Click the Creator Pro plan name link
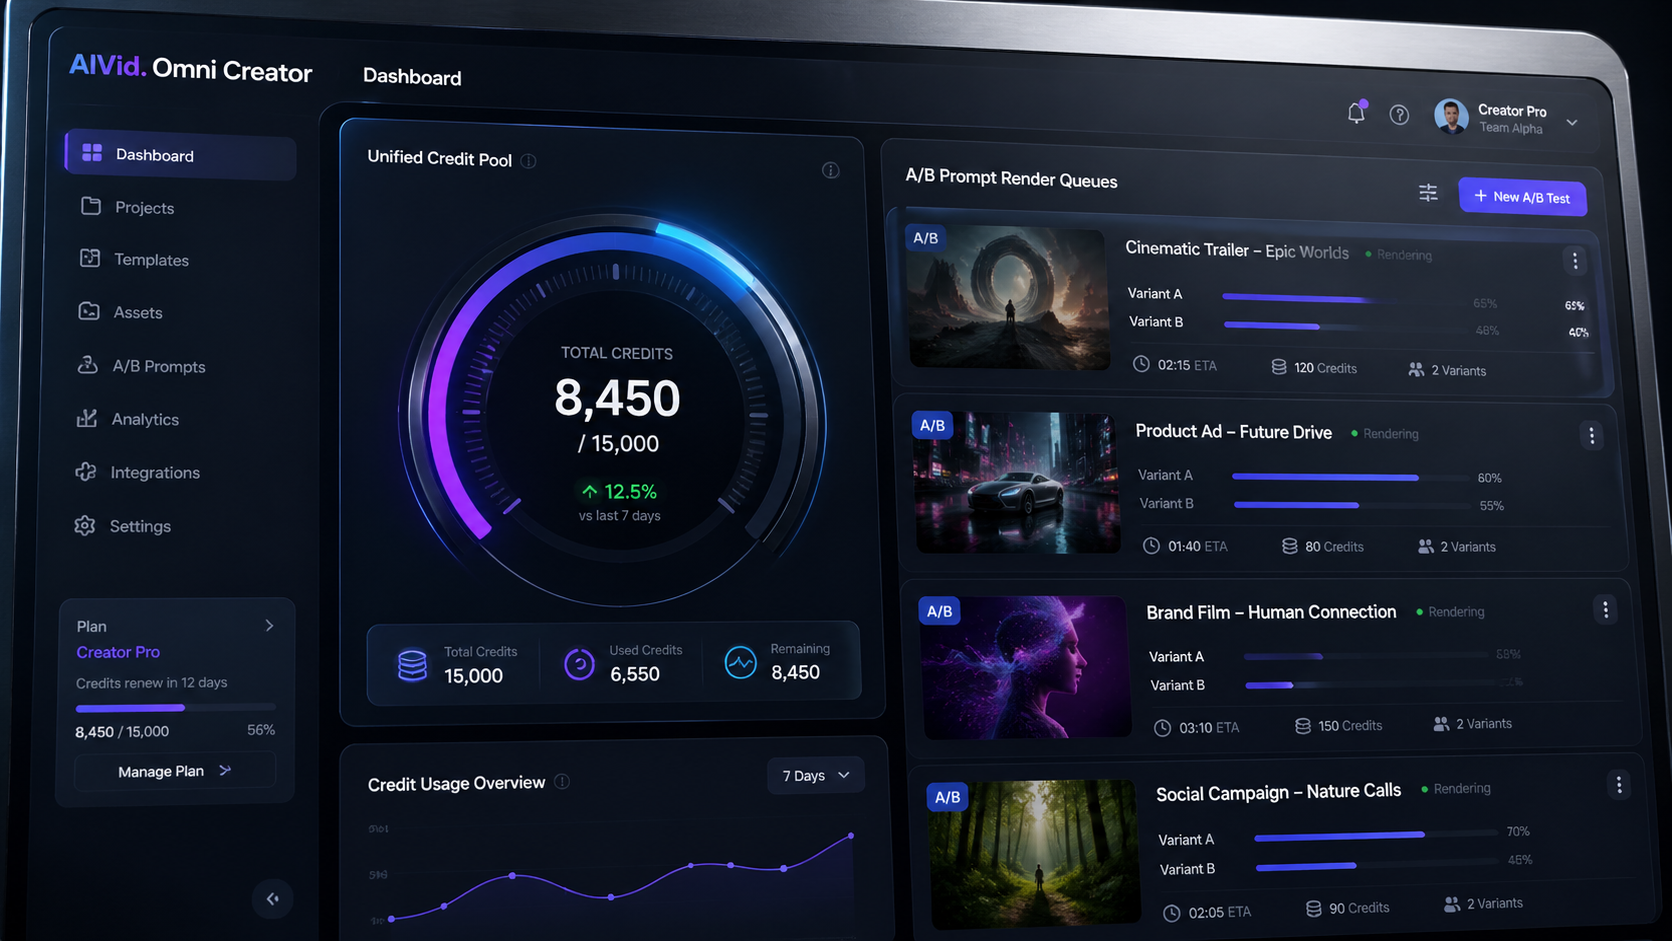The width and height of the screenshot is (1672, 941). pos(118,652)
